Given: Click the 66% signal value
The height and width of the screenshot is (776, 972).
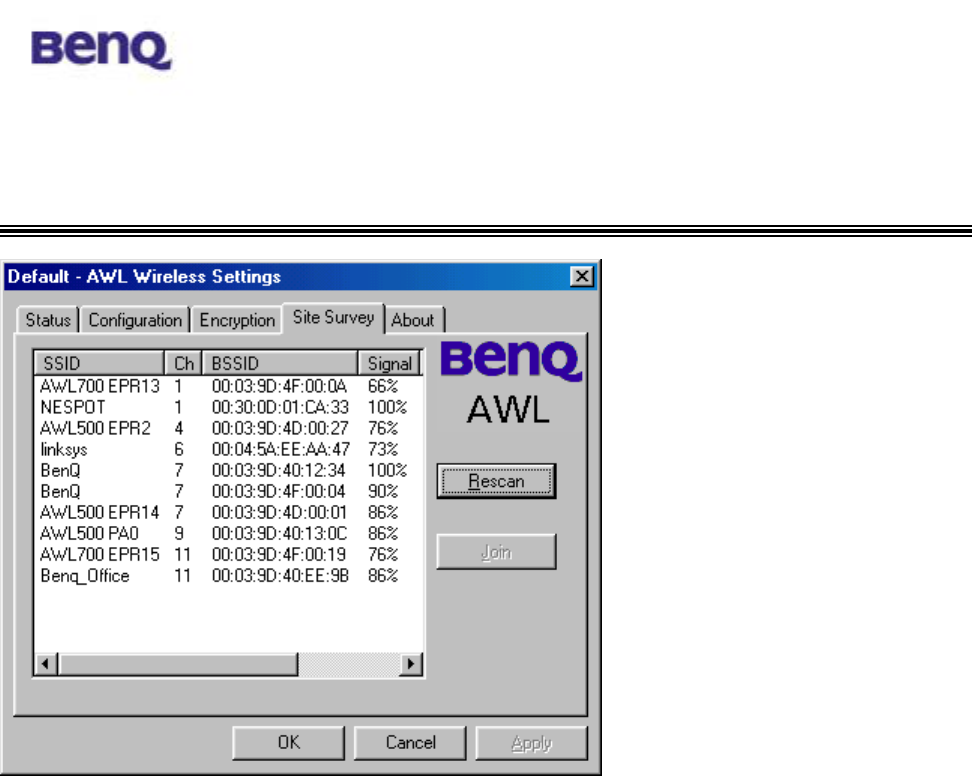Looking at the screenshot, I should (x=382, y=386).
